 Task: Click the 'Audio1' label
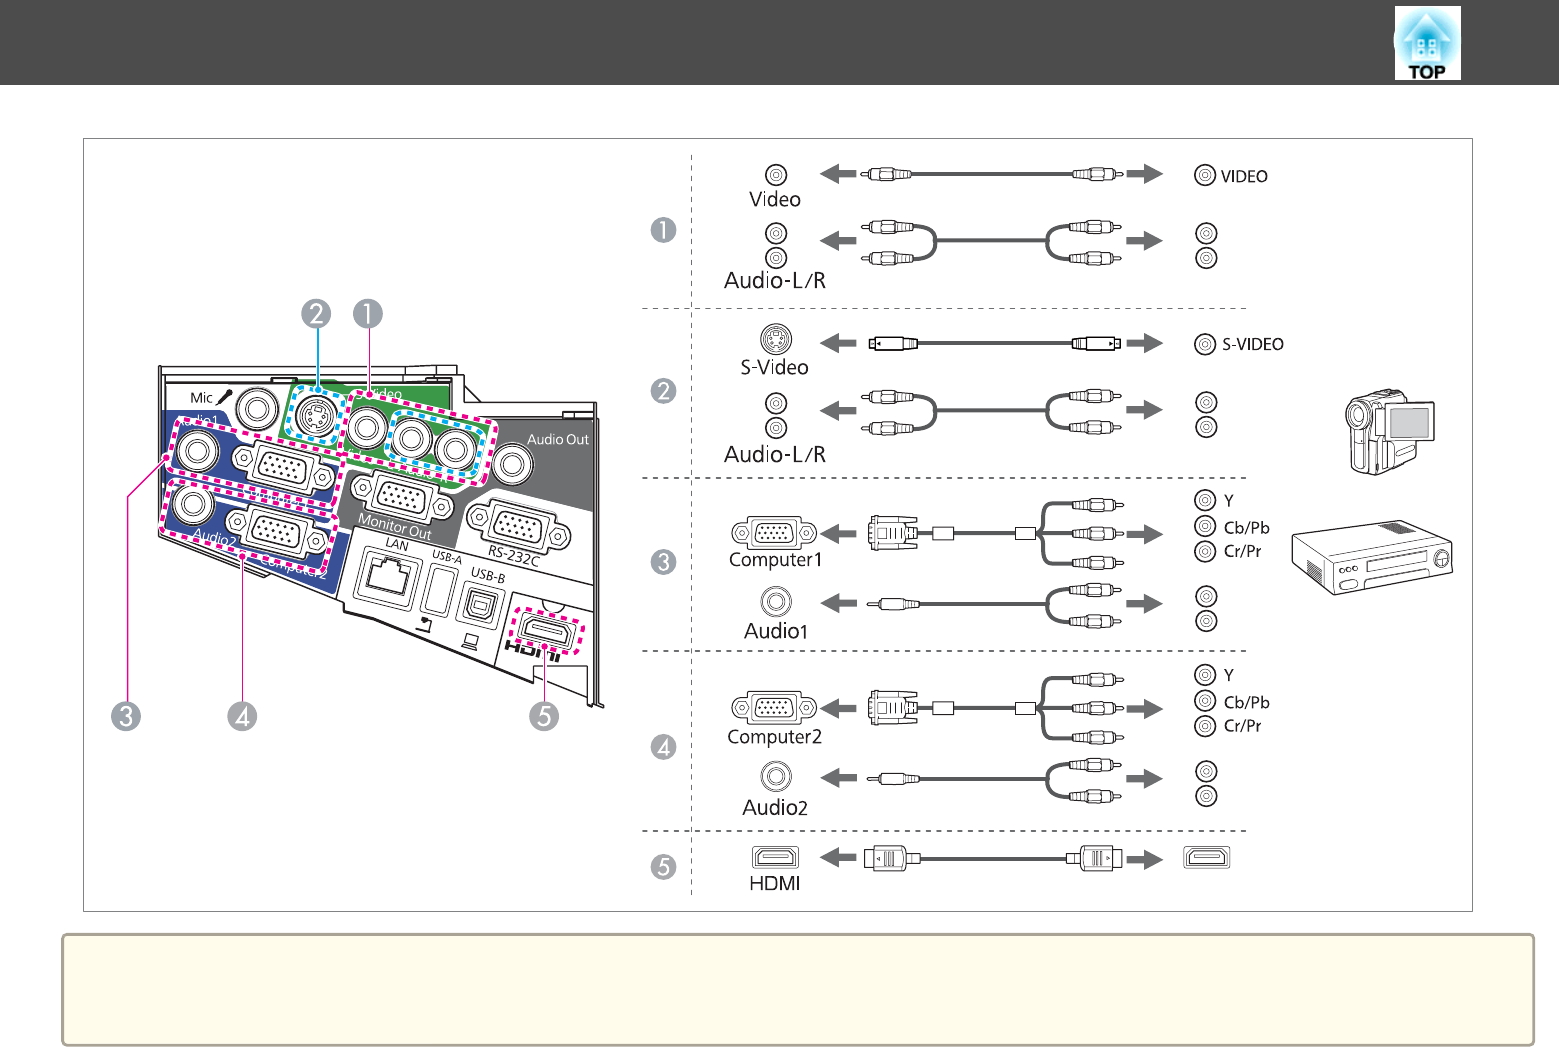775,631
